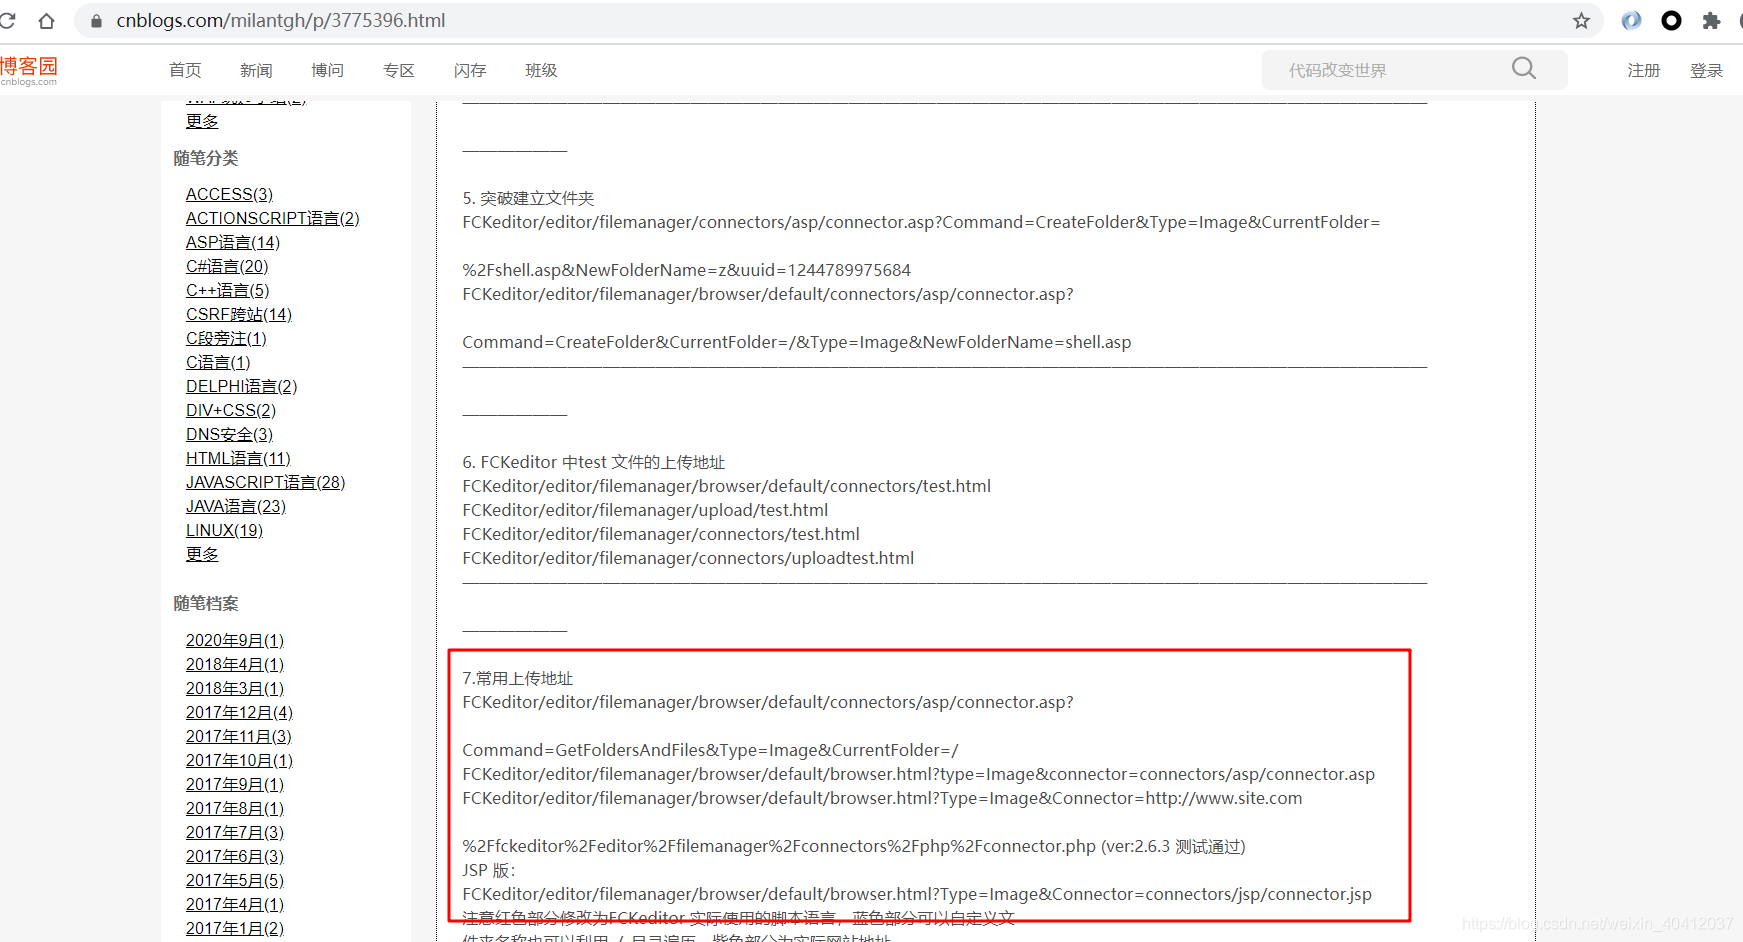Open the 博客园 site logo
Viewport: 1743px width, 942px height.
(x=29, y=70)
